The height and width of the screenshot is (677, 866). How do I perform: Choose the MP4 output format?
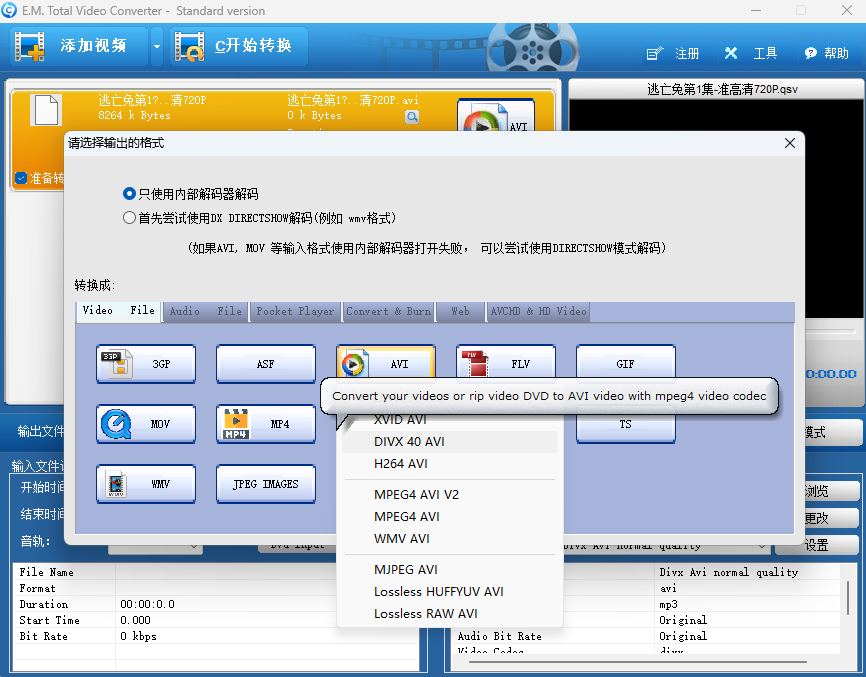[x=266, y=424]
